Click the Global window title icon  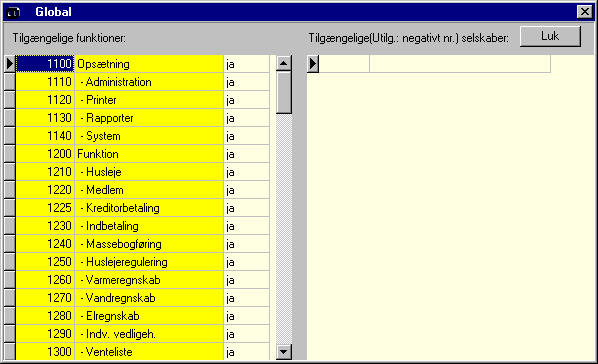[13, 12]
